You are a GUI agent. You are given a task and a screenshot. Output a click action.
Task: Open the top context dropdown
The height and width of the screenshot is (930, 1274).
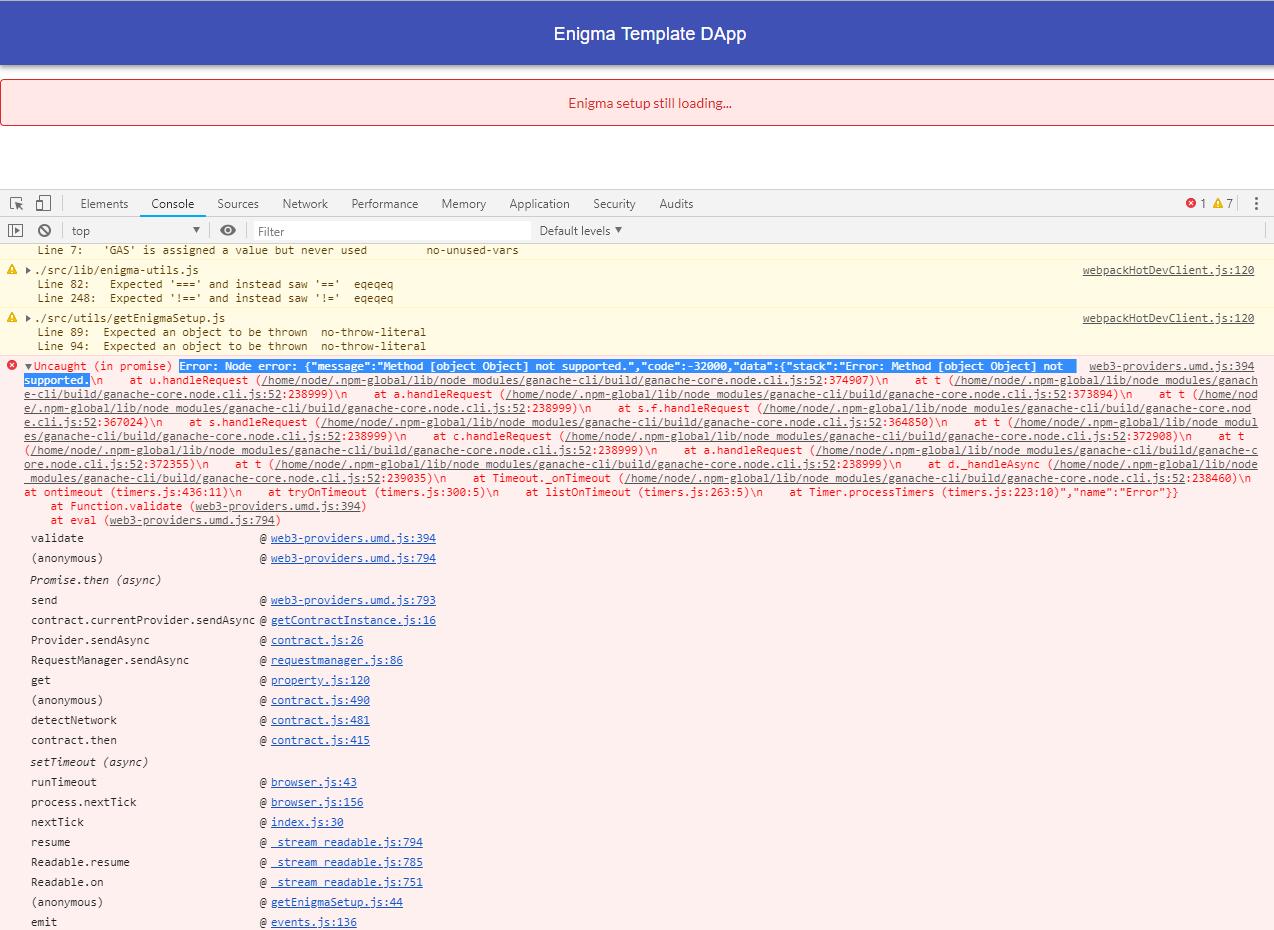coord(135,230)
